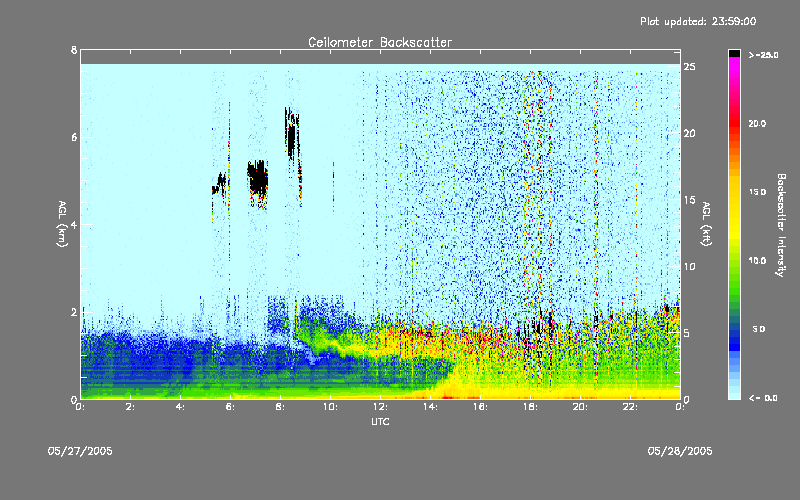The width and height of the screenshot is (800, 500).
Task: Click the '15' kft tick on the right axis
Action: coord(689,200)
